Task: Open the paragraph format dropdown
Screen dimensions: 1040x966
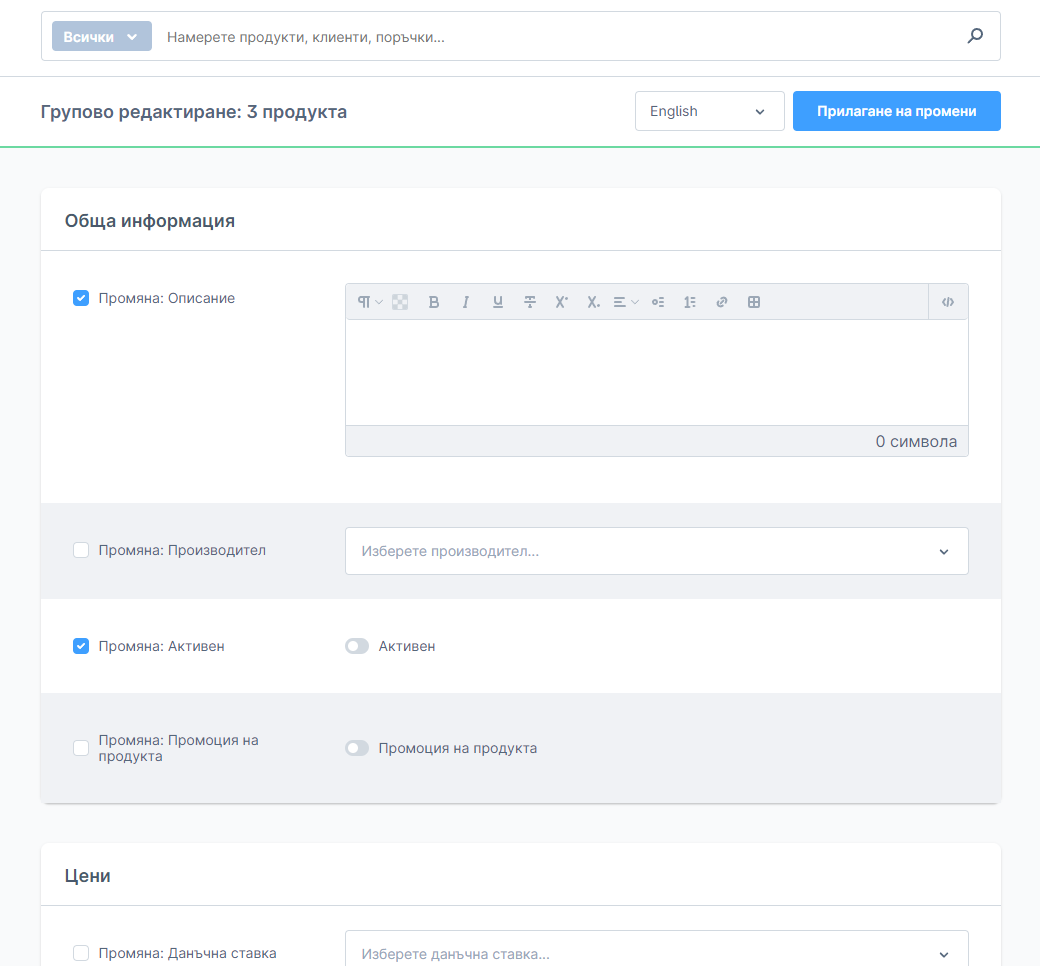Action: [369, 302]
